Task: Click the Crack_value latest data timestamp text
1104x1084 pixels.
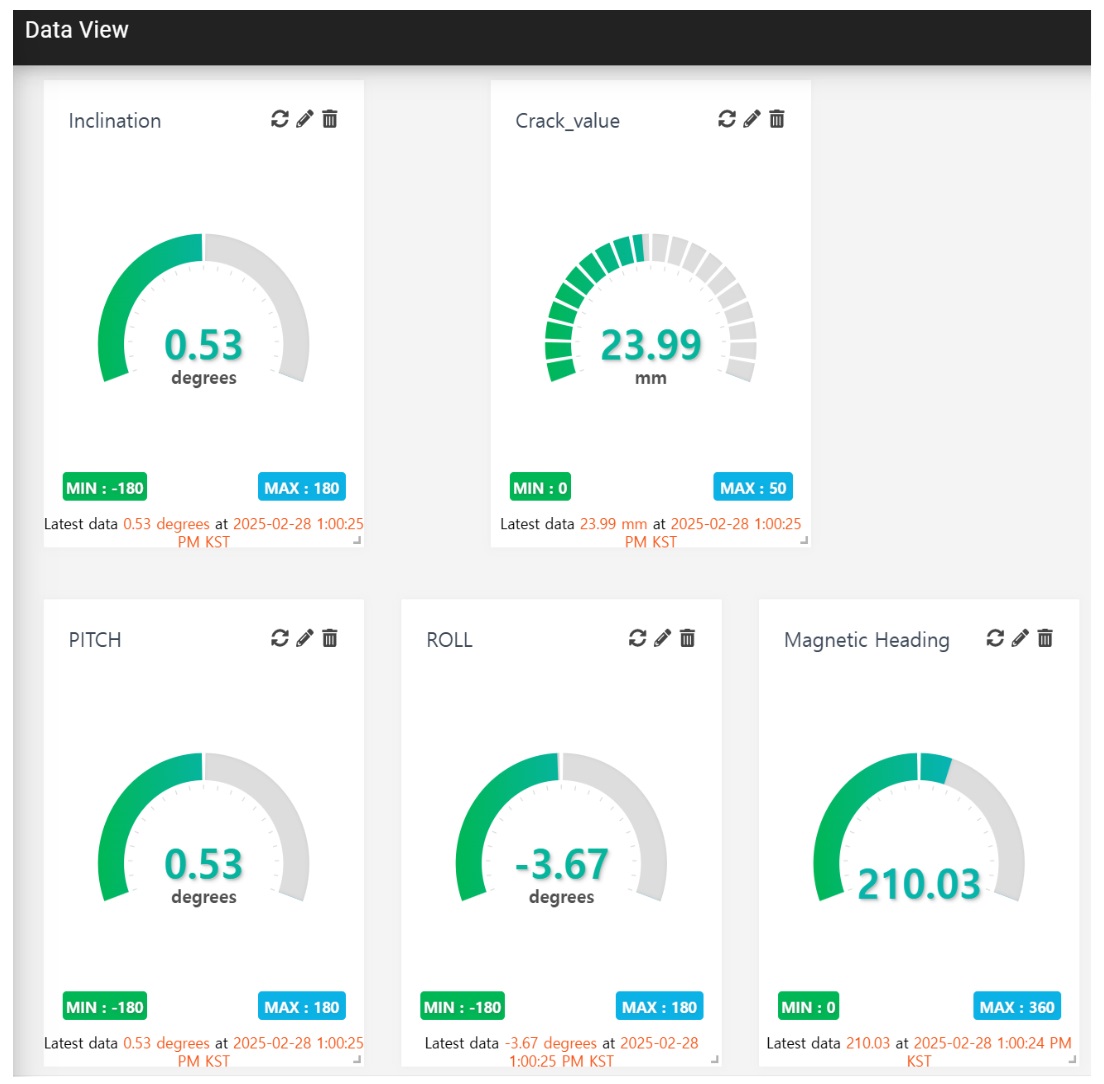Action: [x=651, y=533]
